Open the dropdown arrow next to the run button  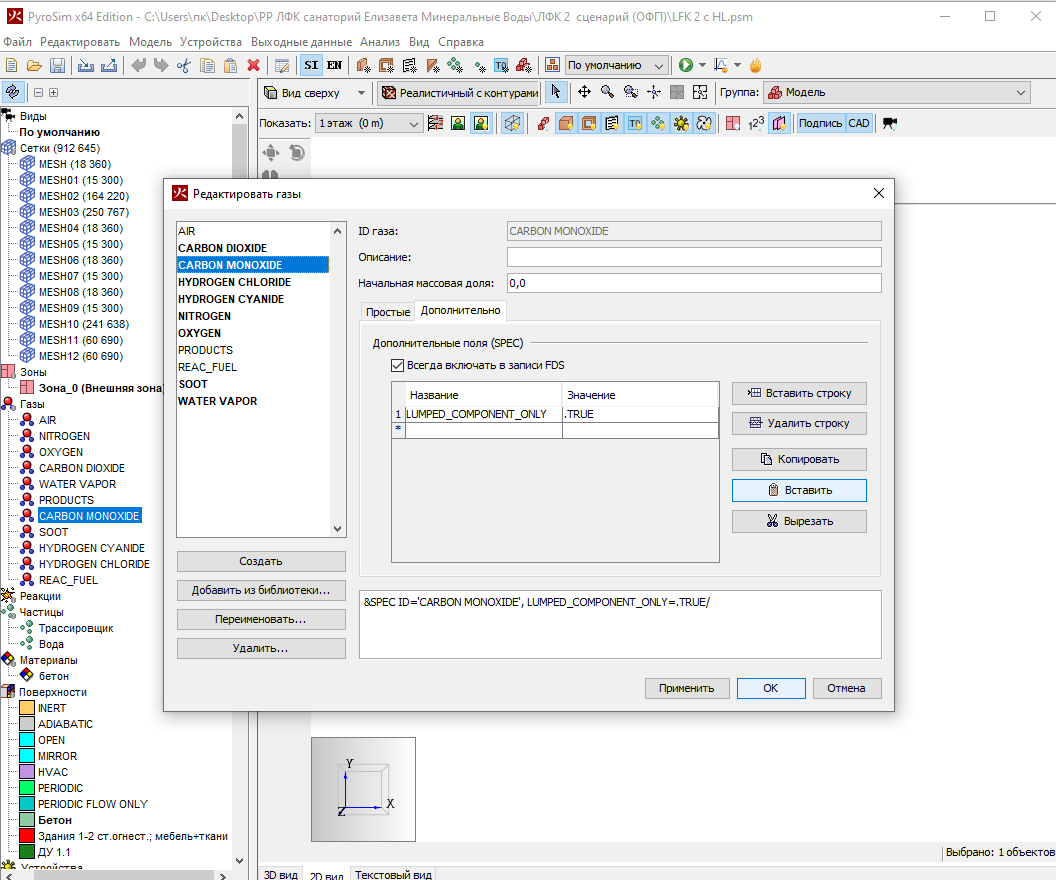(702, 65)
